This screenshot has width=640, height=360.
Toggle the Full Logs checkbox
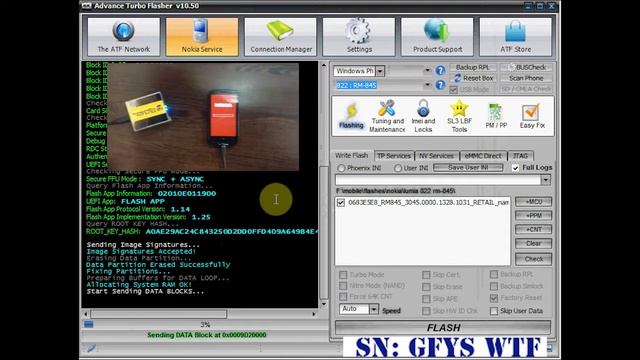click(515, 168)
